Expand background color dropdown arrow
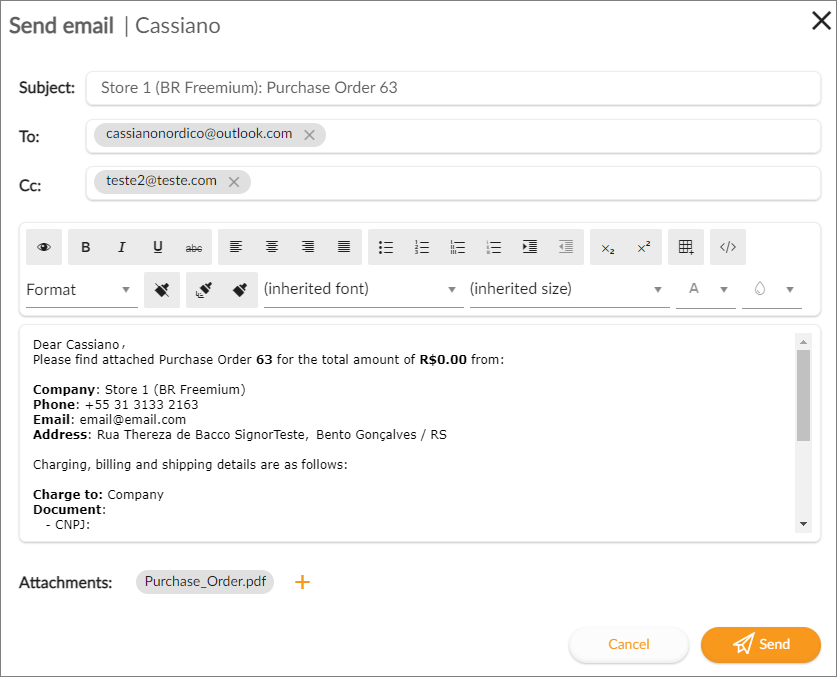 point(790,290)
